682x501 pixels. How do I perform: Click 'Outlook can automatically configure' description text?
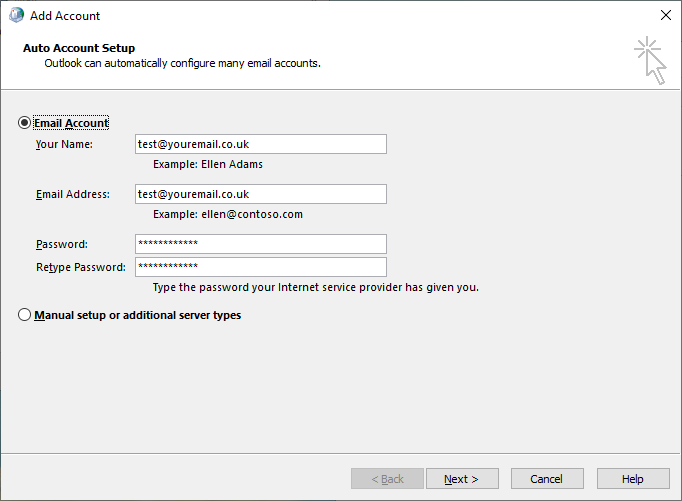tap(182, 63)
